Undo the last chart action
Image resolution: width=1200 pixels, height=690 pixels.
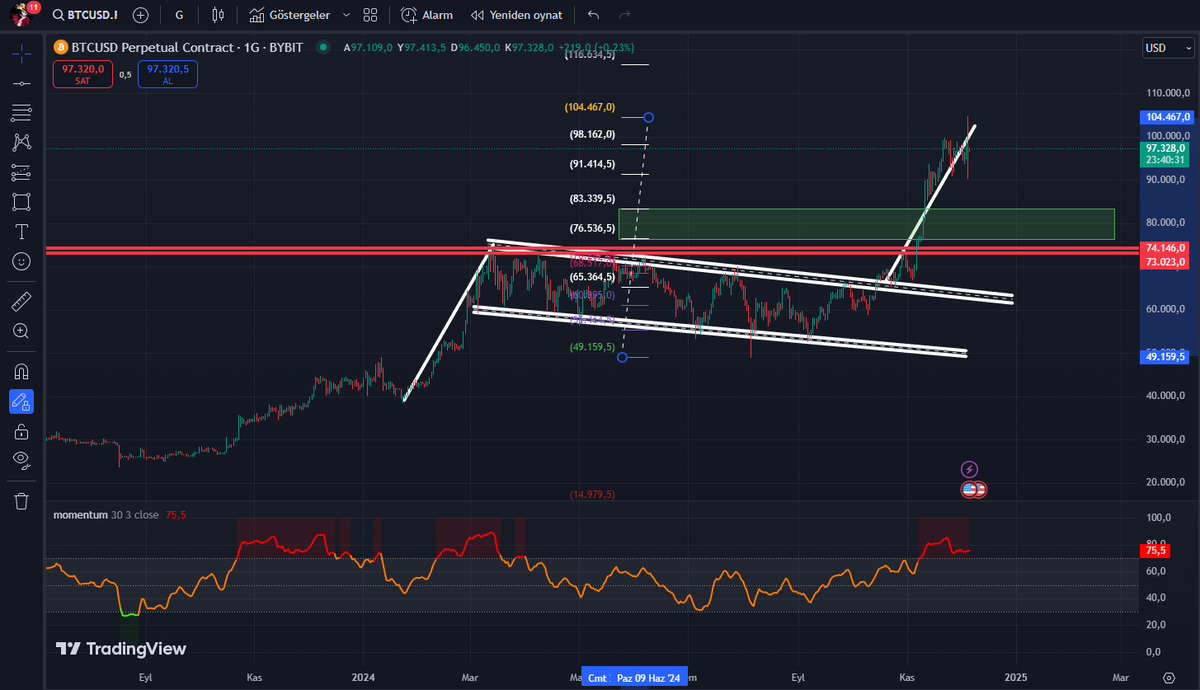tap(594, 15)
